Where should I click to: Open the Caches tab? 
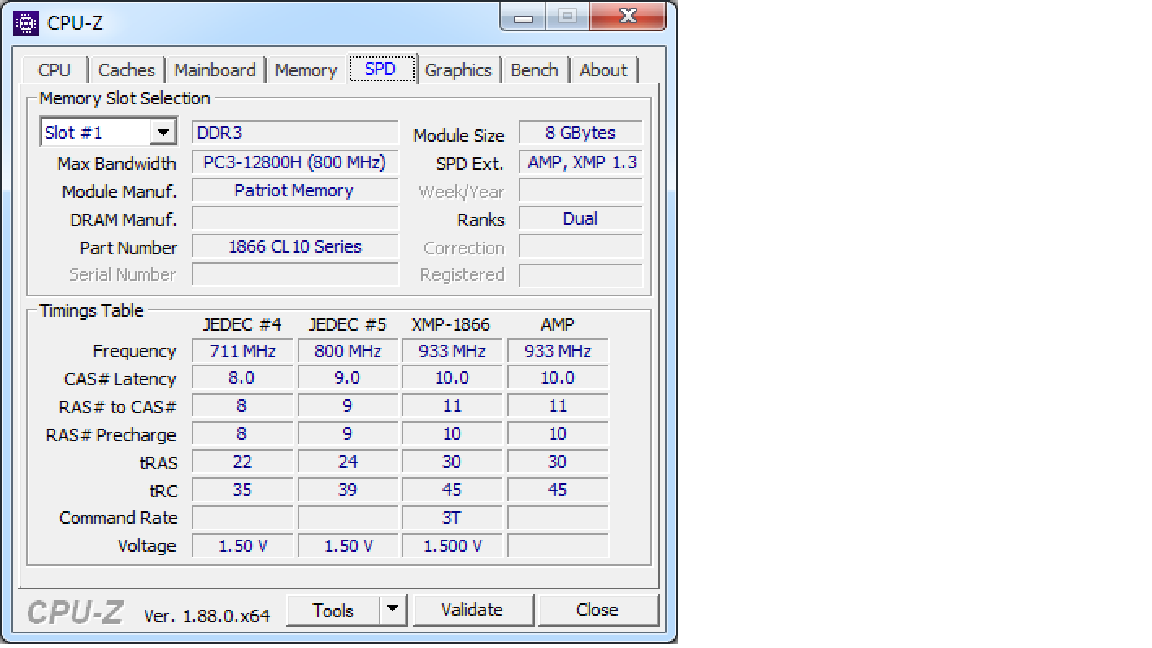coord(126,71)
